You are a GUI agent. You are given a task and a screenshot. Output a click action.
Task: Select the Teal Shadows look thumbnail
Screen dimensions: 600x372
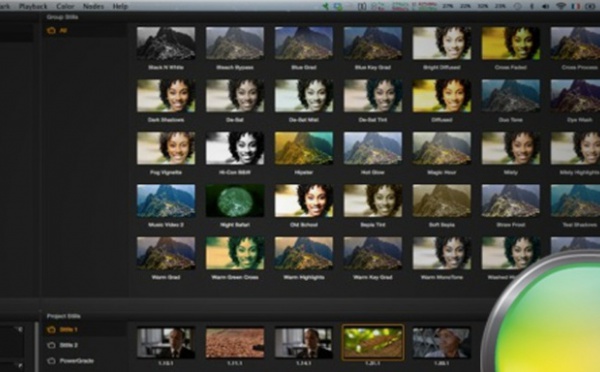coord(575,201)
